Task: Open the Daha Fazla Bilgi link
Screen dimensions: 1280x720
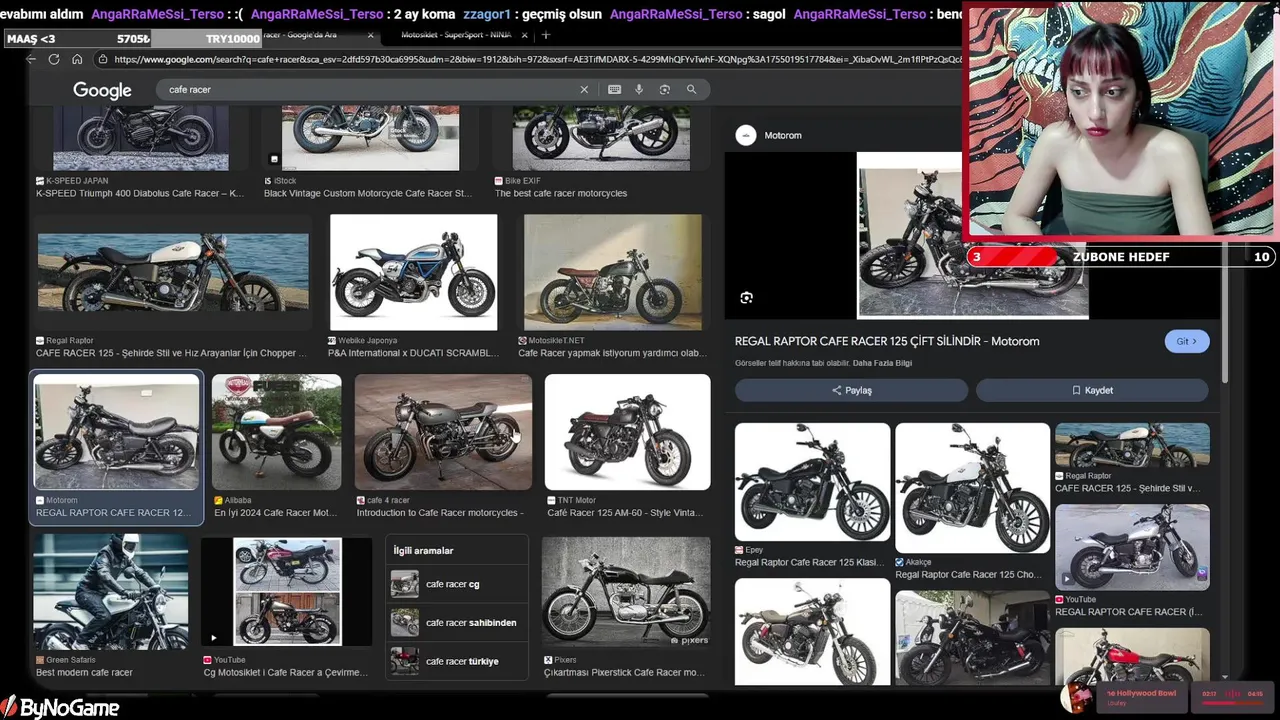Action: pos(882,363)
